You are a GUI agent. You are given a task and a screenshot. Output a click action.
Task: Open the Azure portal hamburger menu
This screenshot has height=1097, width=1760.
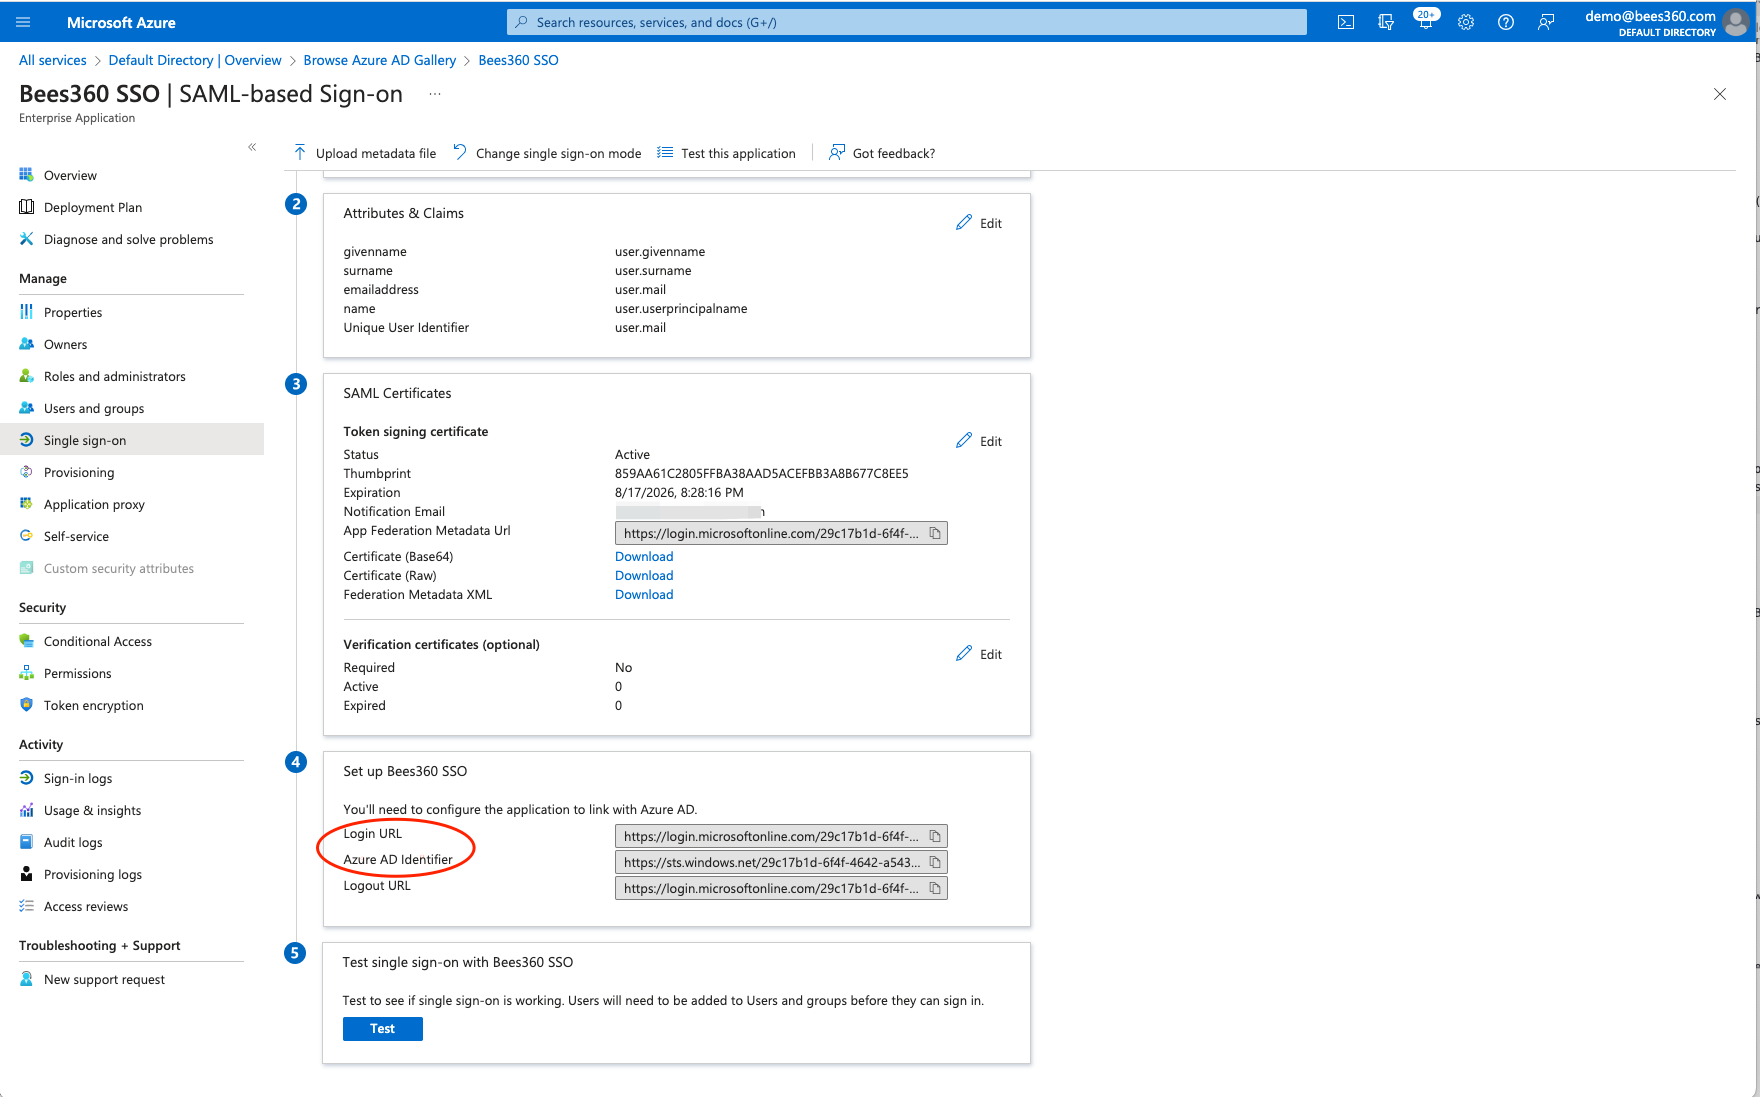(x=24, y=22)
